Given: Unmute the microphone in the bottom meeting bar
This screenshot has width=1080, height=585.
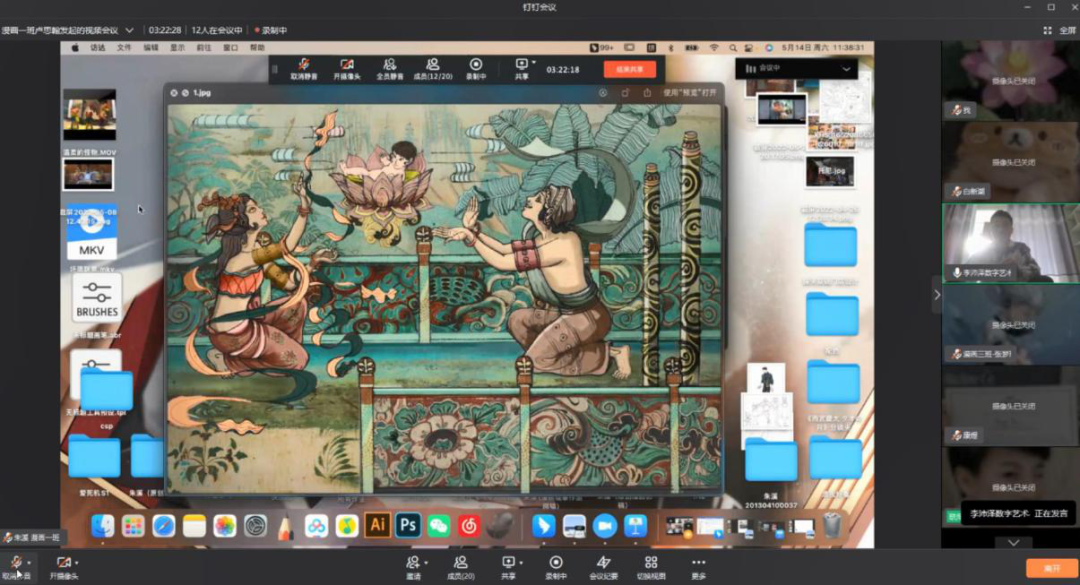Looking at the screenshot, I should click(x=15, y=566).
